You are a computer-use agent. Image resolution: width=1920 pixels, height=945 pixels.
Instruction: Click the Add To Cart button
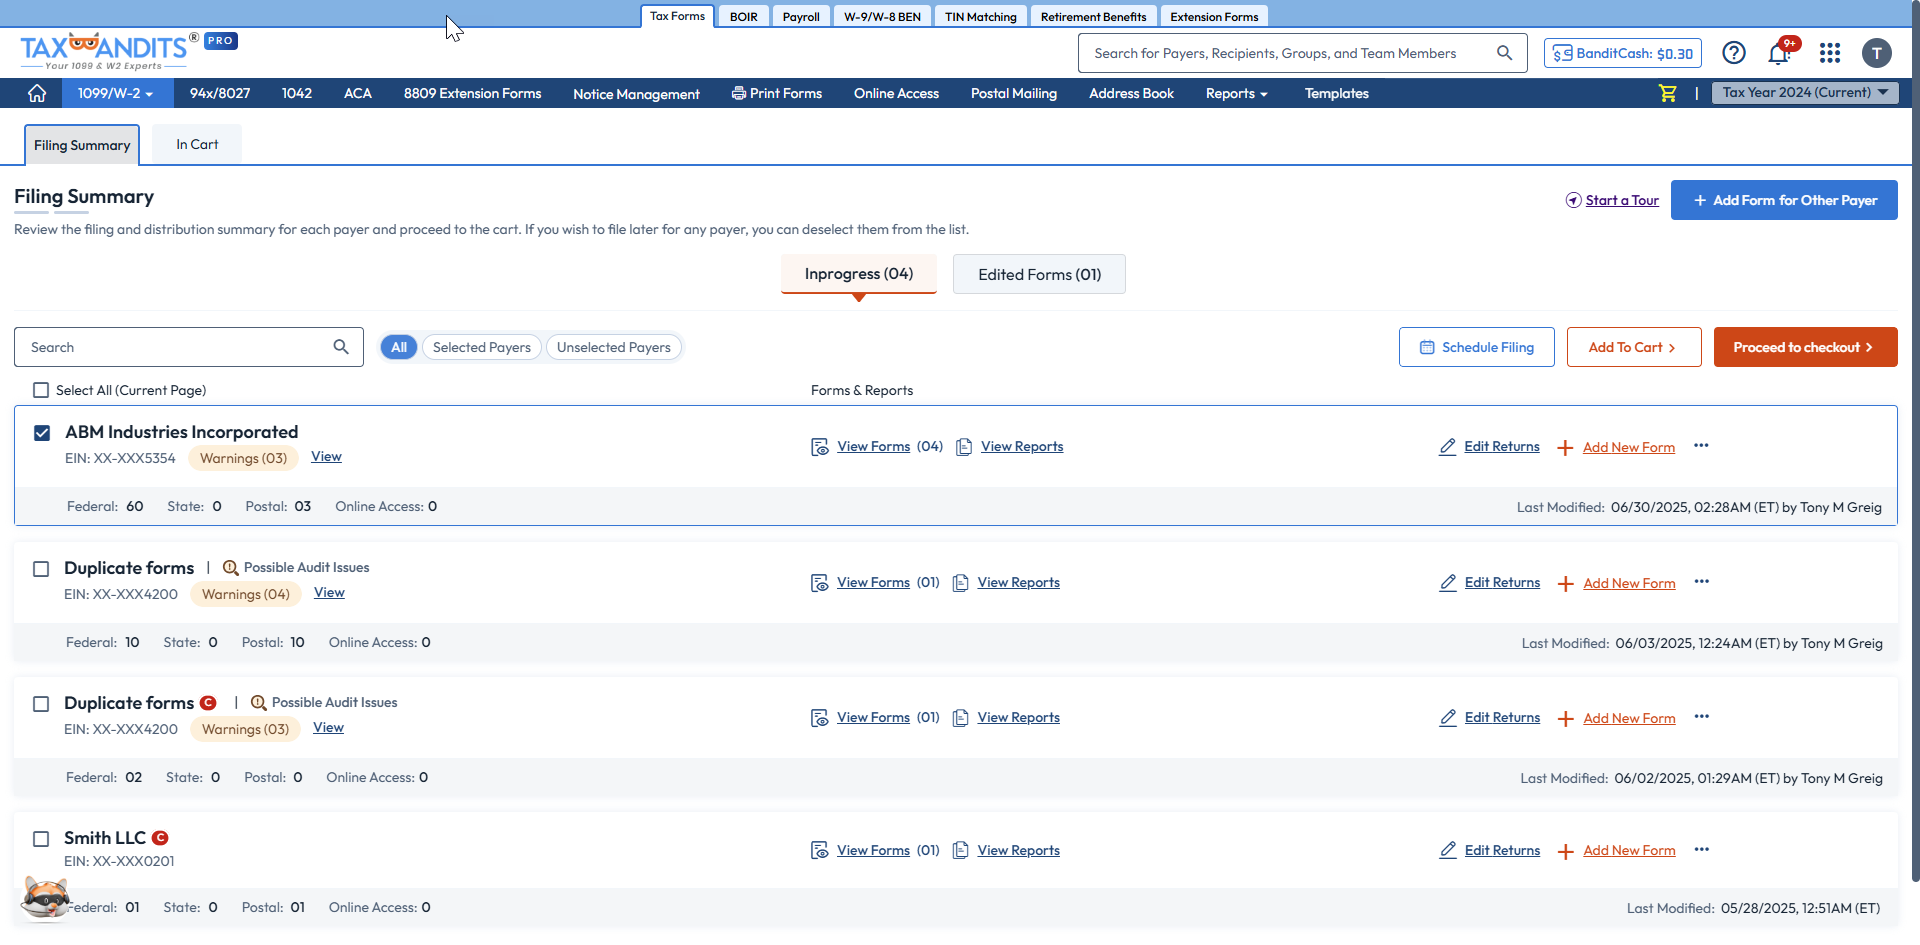tap(1634, 347)
